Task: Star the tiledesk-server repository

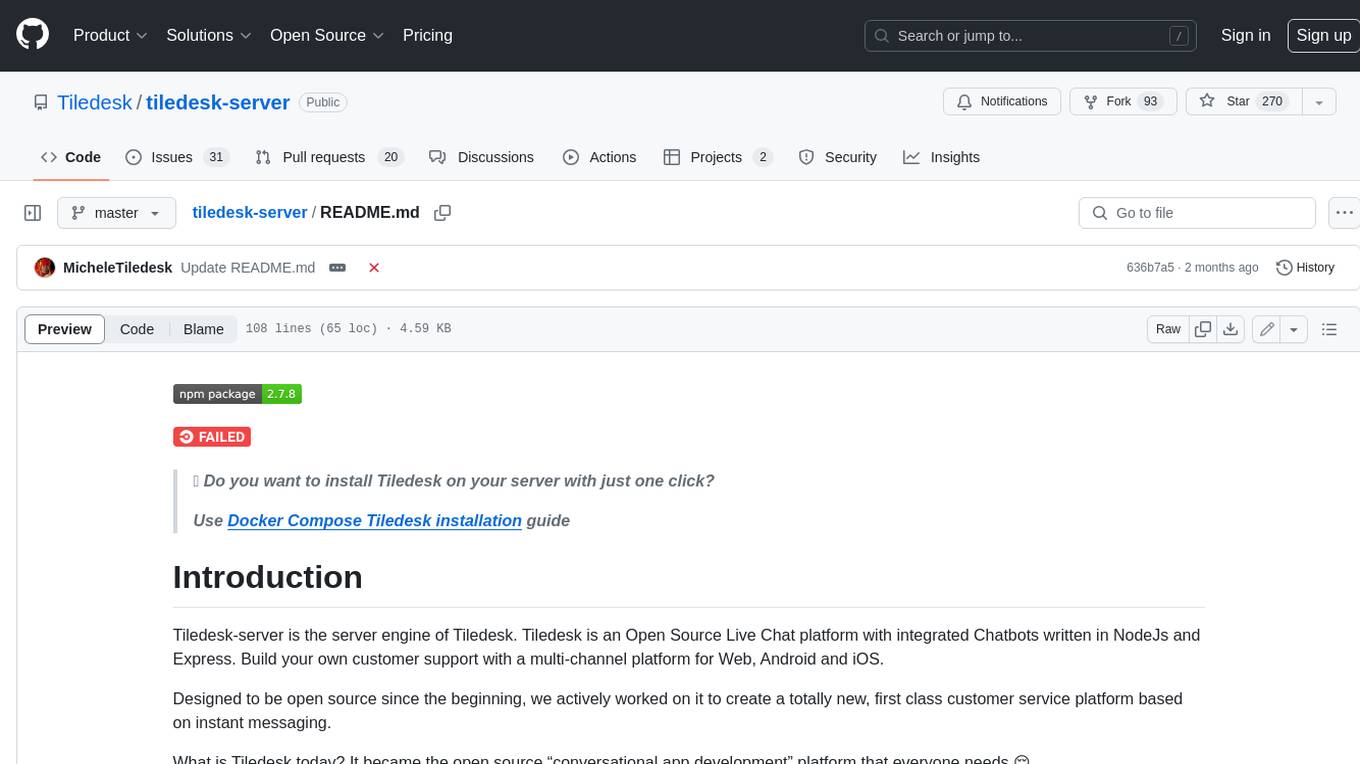Action: [1244, 102]
